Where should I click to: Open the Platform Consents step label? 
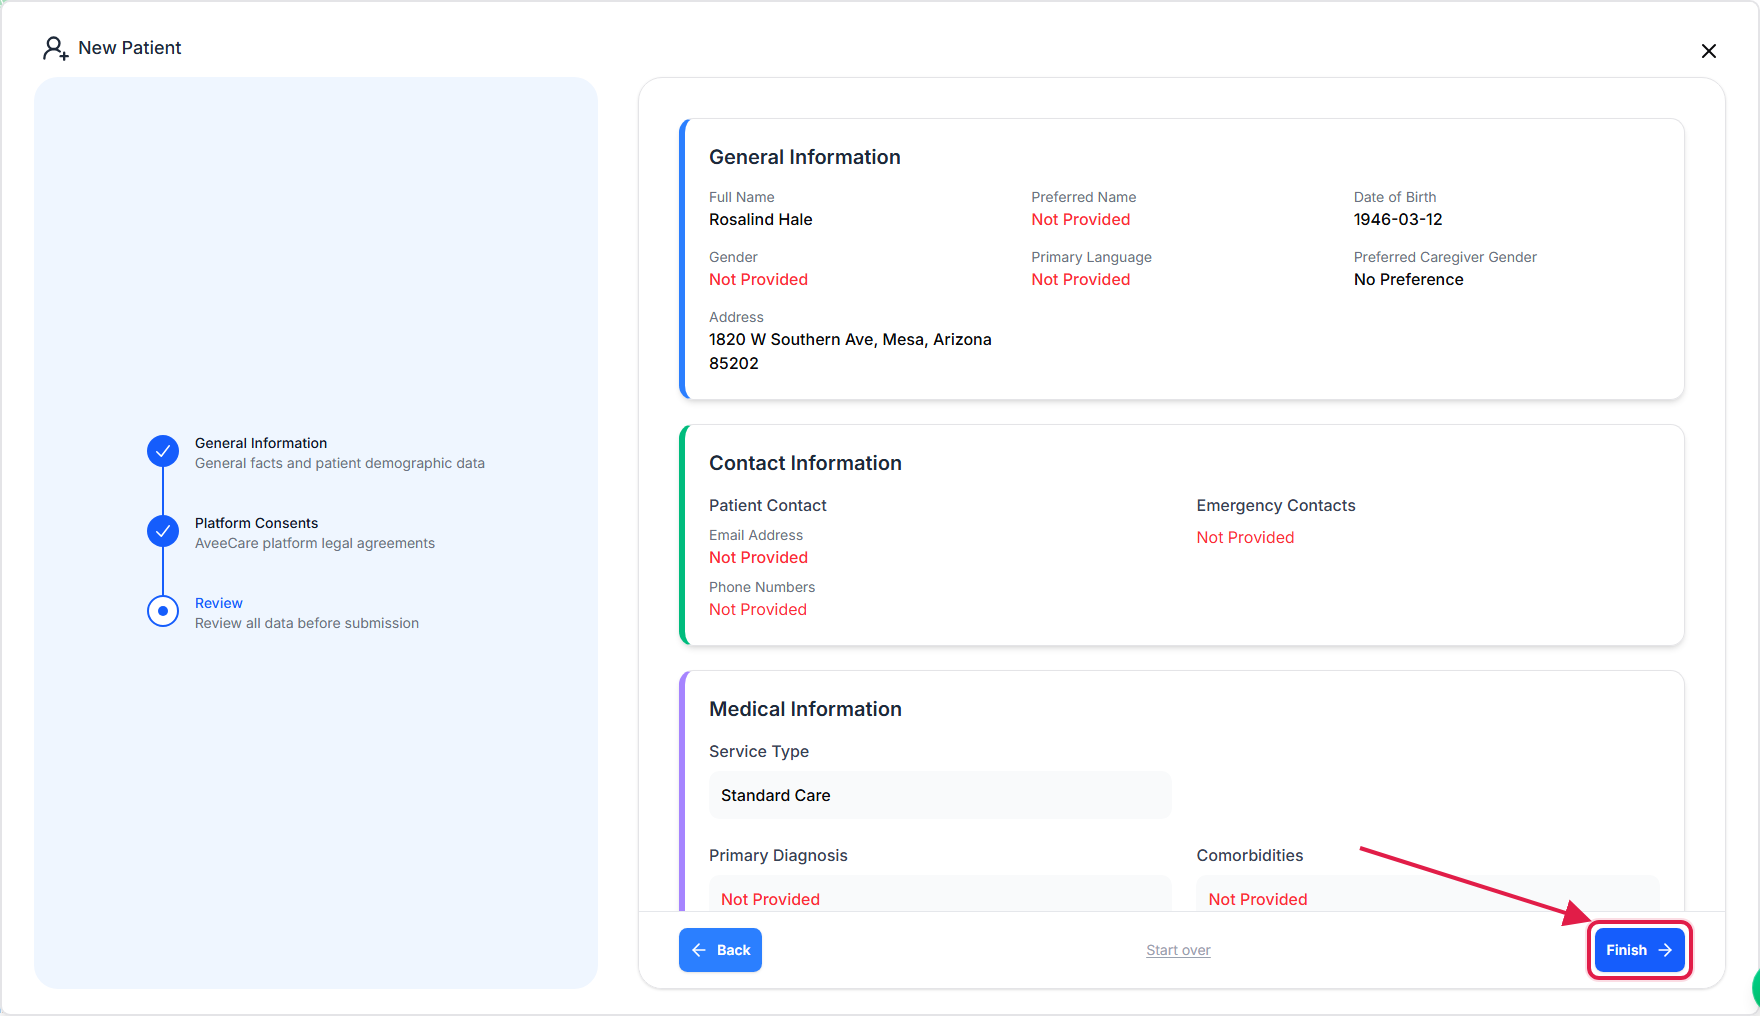(256, 523)
